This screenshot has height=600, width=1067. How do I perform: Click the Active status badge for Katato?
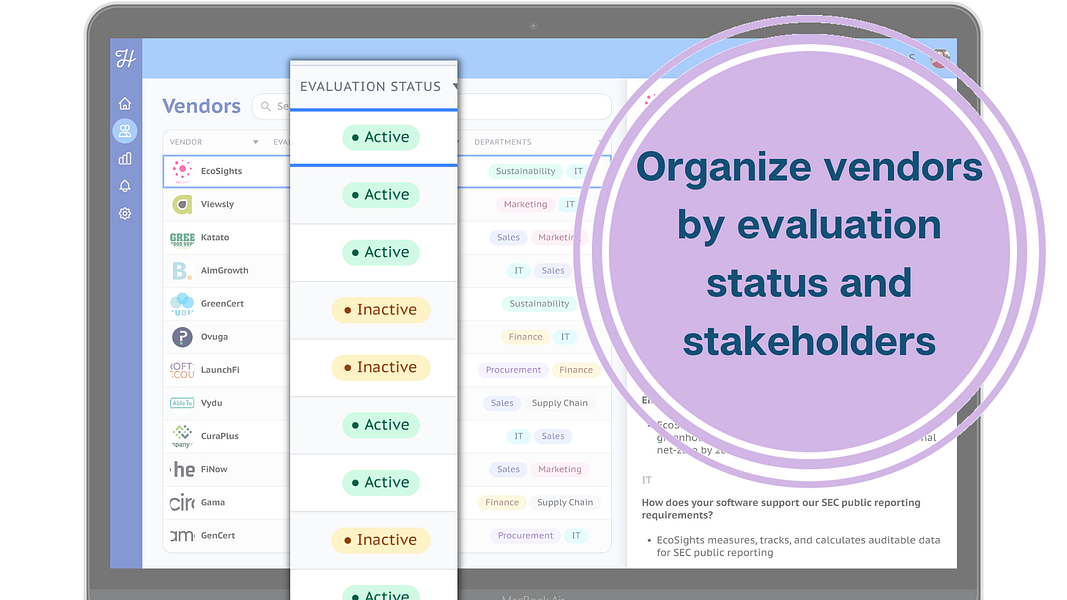(381, 252)
